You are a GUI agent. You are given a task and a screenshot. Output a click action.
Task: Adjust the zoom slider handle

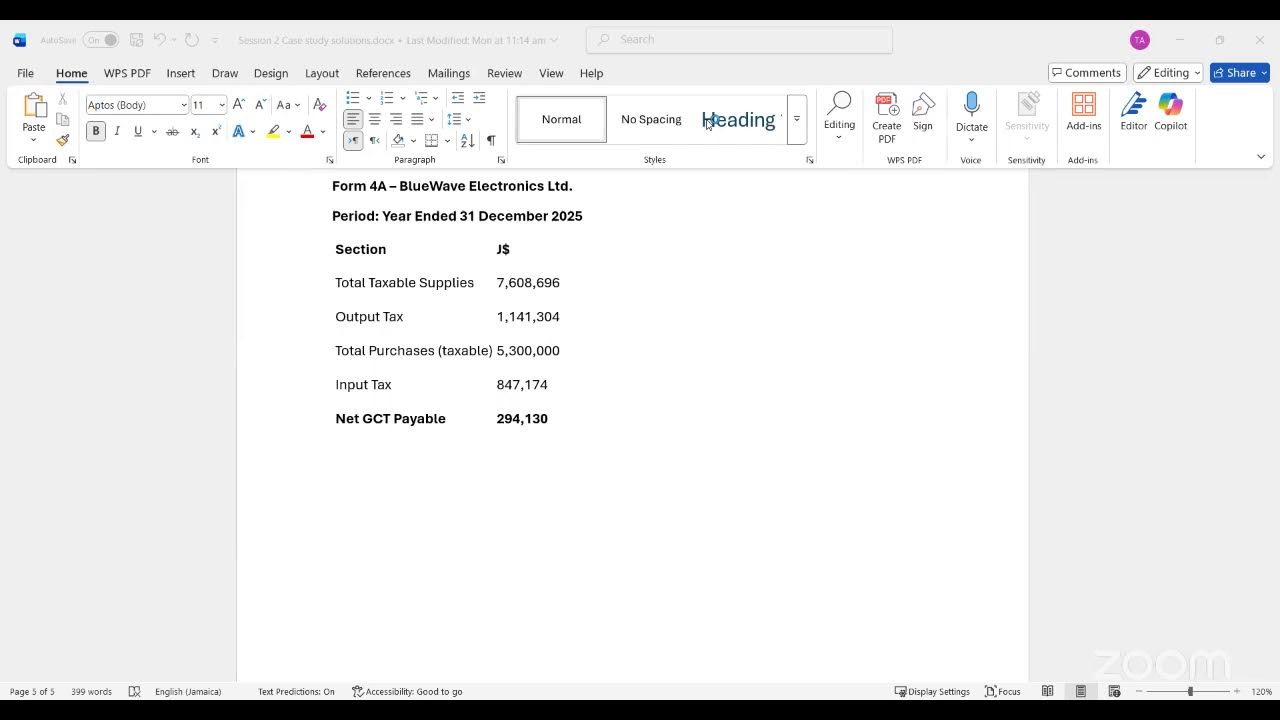(x=1190, y=691)
